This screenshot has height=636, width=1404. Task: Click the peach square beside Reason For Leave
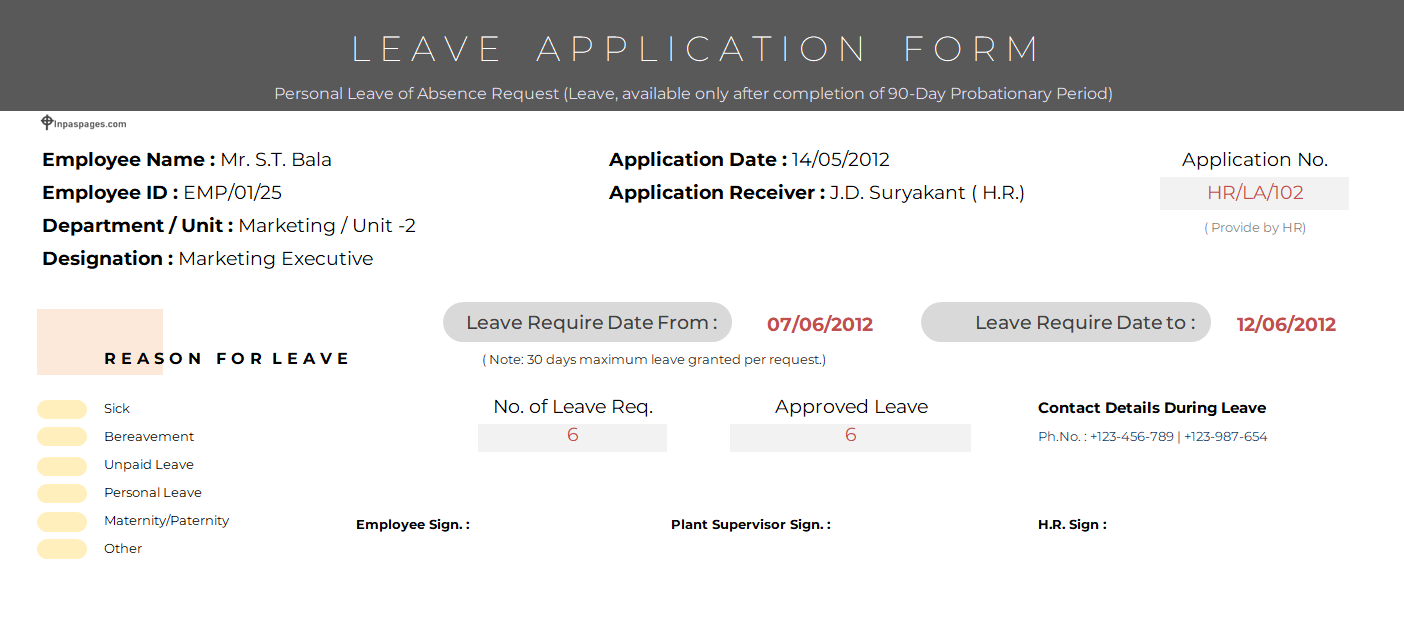pos(99,341)
